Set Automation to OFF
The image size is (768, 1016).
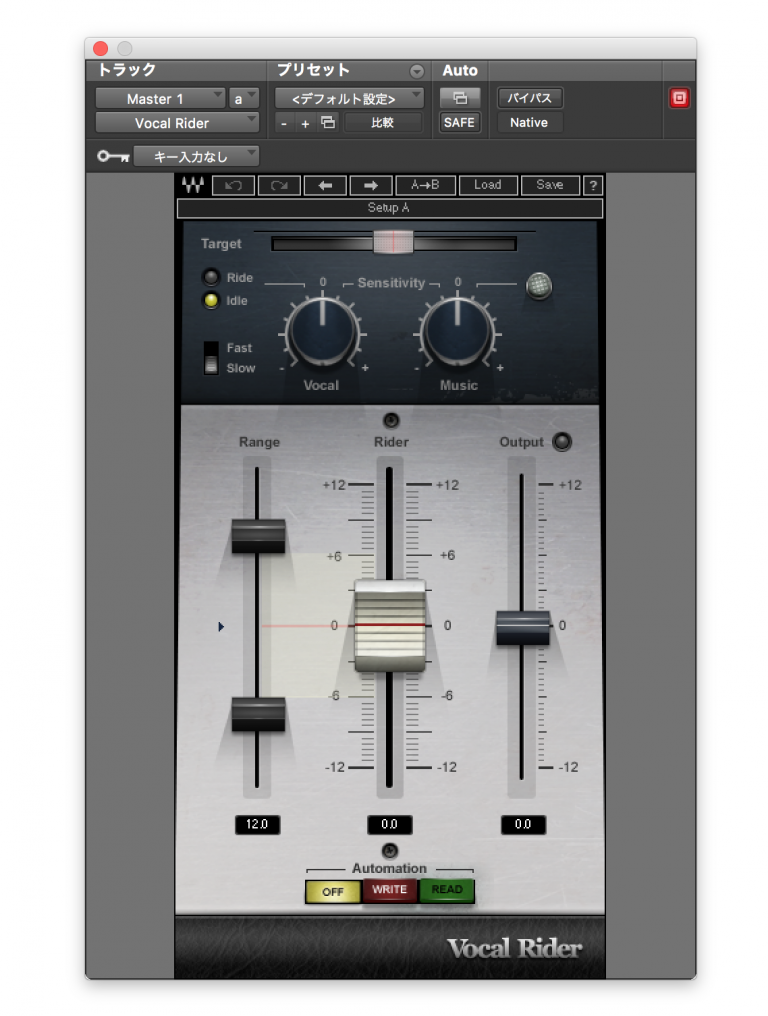tap(332, 892)
